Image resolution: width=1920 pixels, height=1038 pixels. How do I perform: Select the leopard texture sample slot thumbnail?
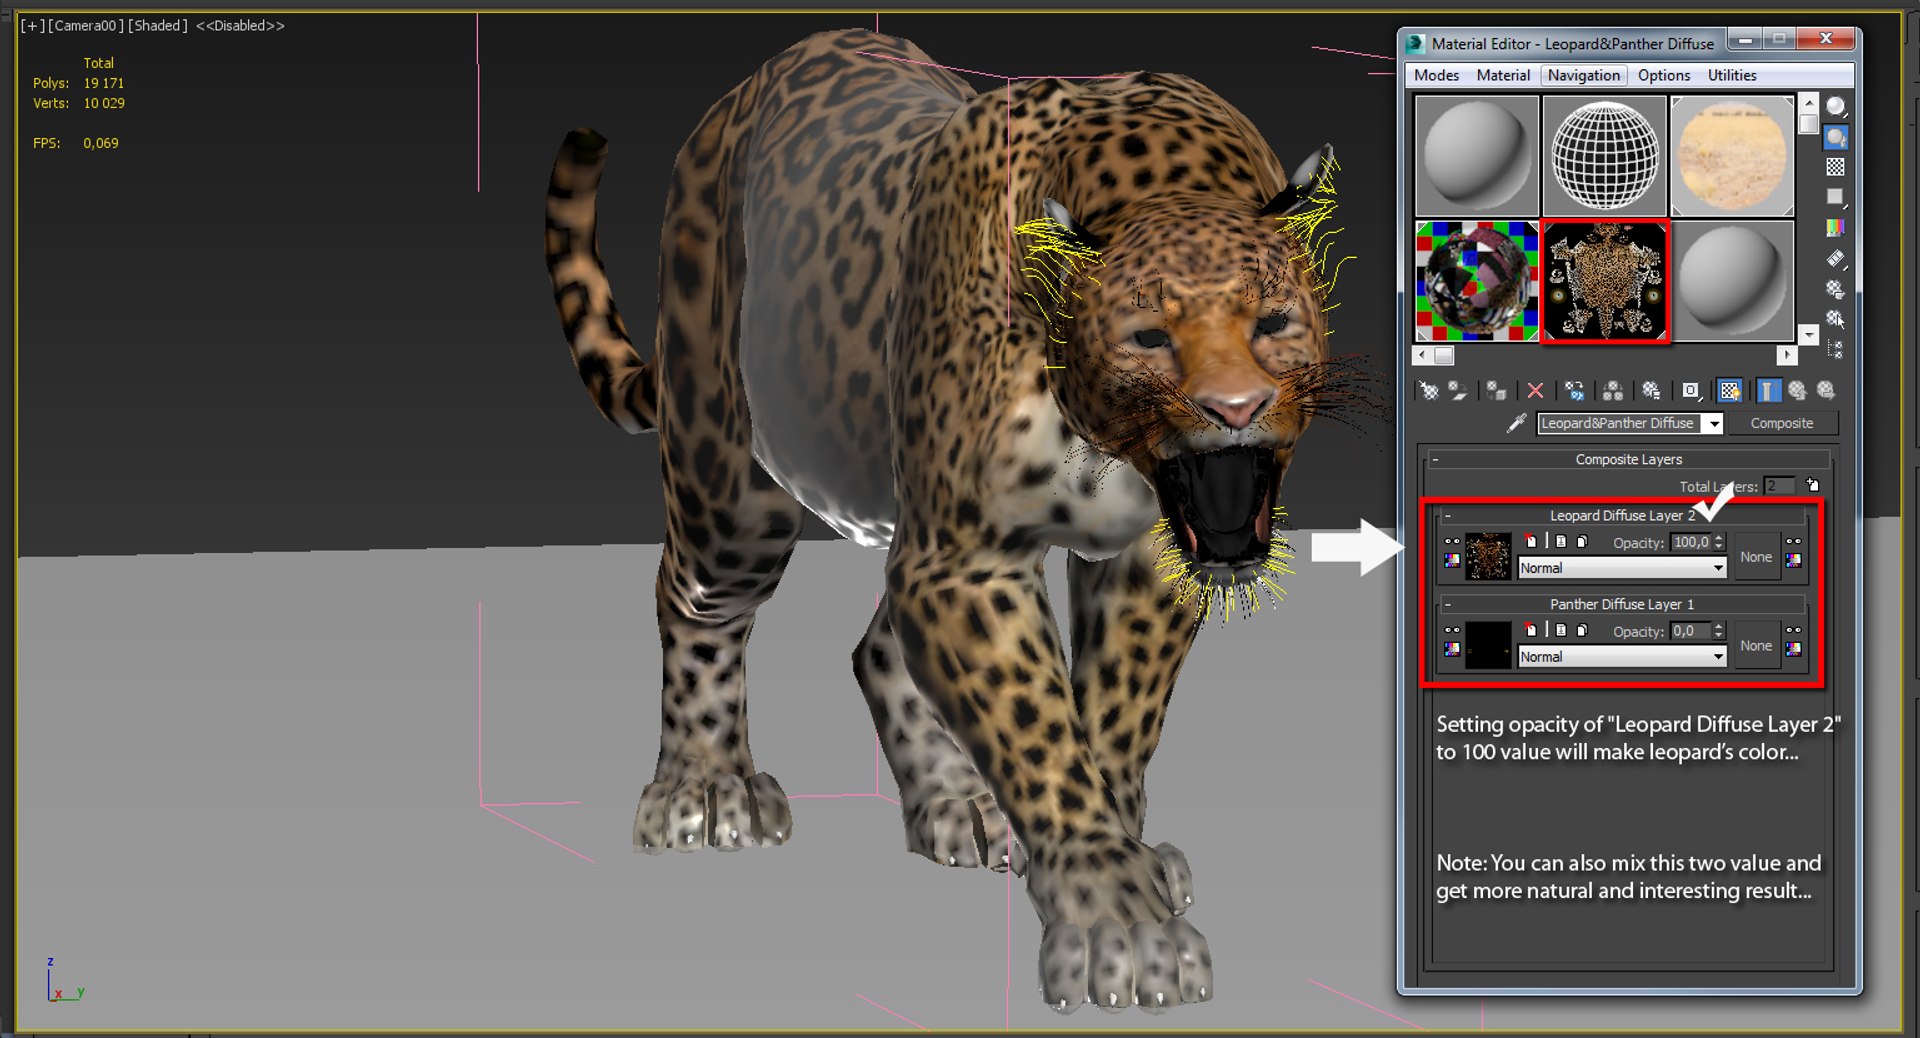click(1604, 281)
